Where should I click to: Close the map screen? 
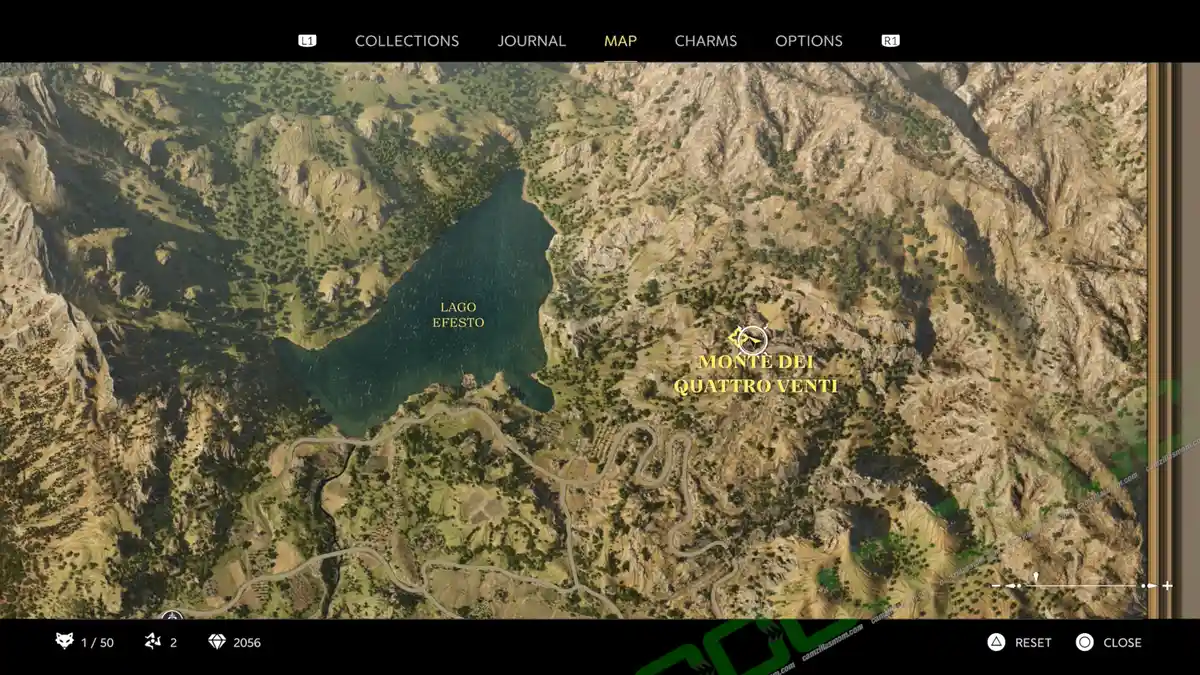1122,643
